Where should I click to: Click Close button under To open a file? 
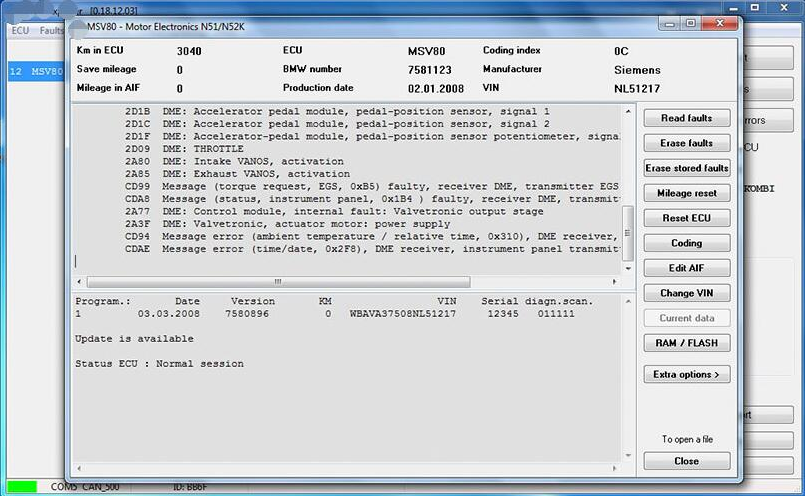coord(686,461)
